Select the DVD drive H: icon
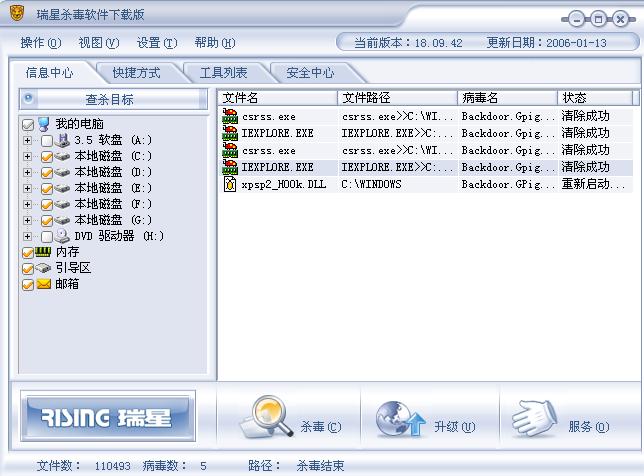 click(x=62, y=236)
